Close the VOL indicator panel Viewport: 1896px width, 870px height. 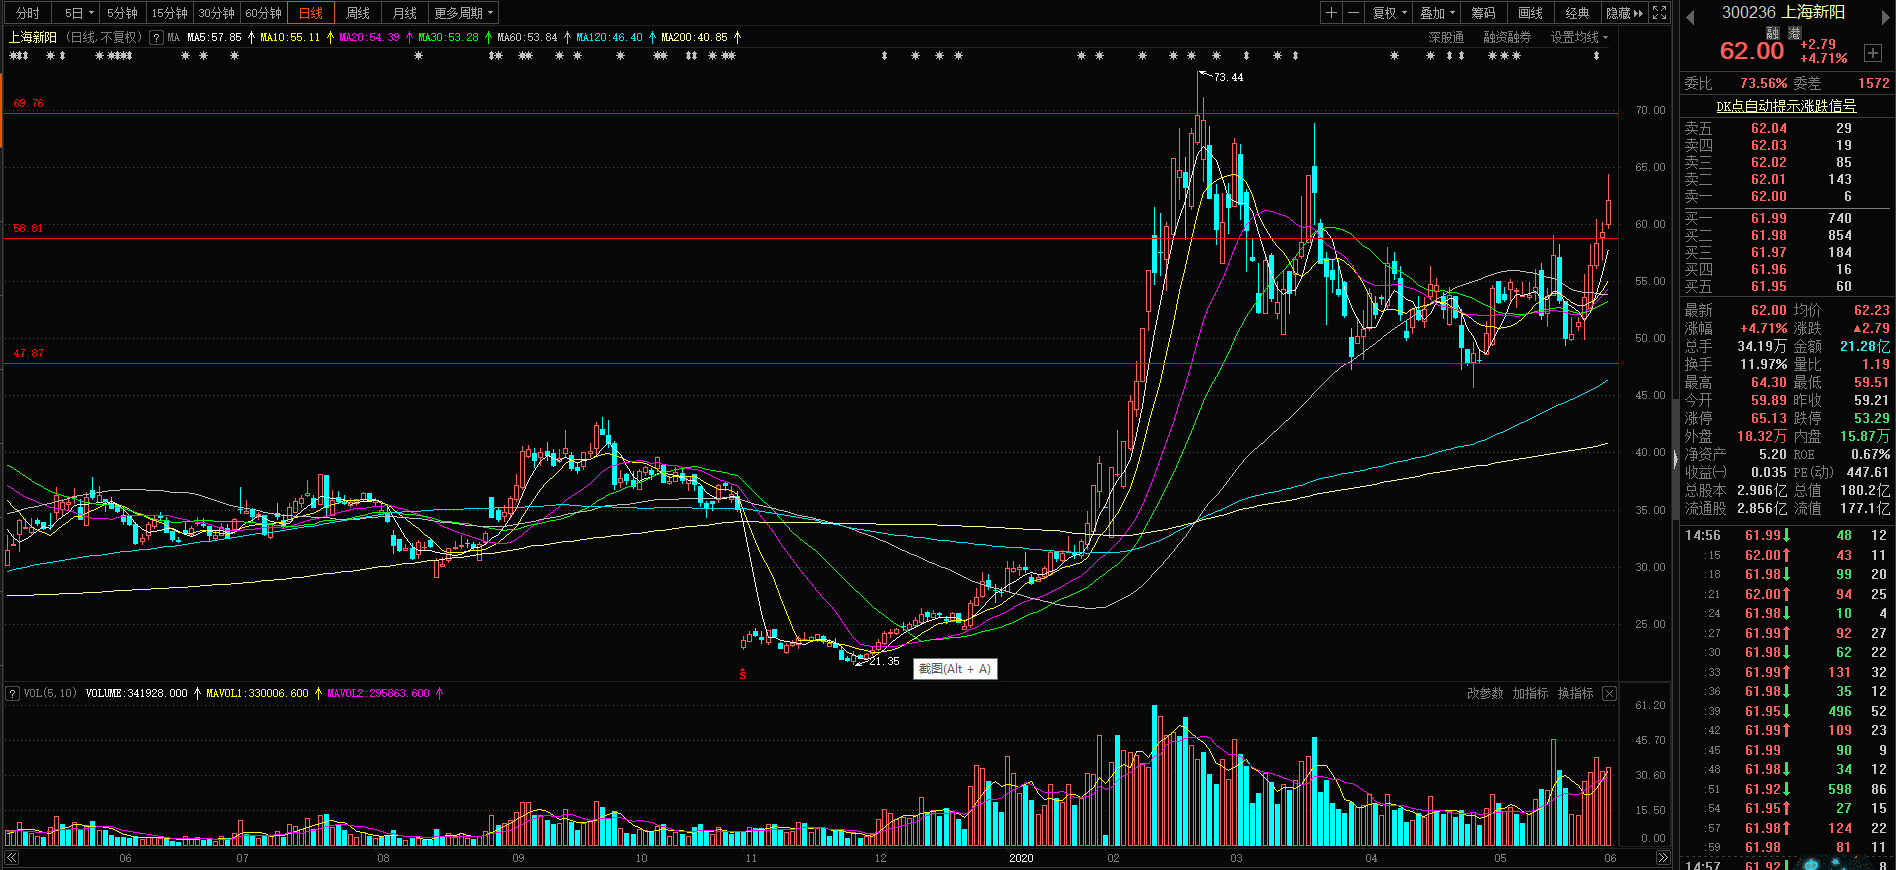click(1609, 693)
